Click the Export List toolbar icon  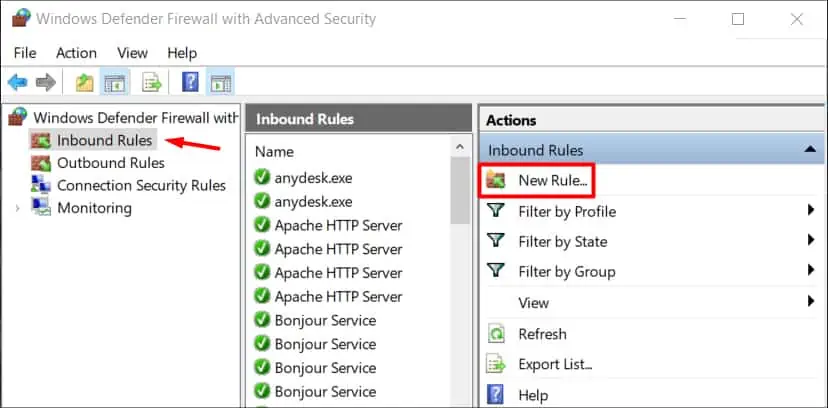coord(152,83)
